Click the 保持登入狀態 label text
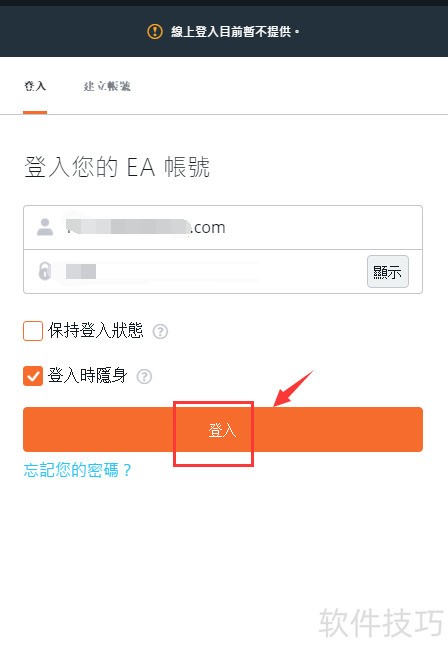Screen dimensions: 448x656 coord(96,331)
